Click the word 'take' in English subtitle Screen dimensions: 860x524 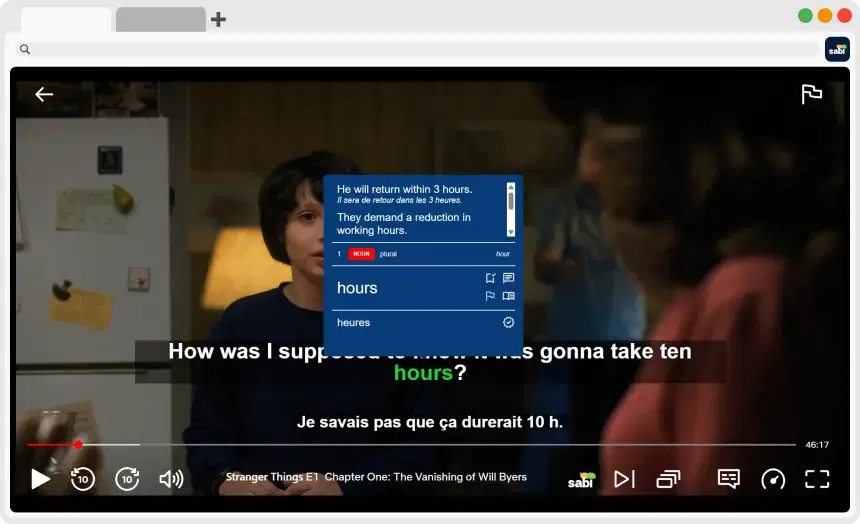click(x=632, y=351)
